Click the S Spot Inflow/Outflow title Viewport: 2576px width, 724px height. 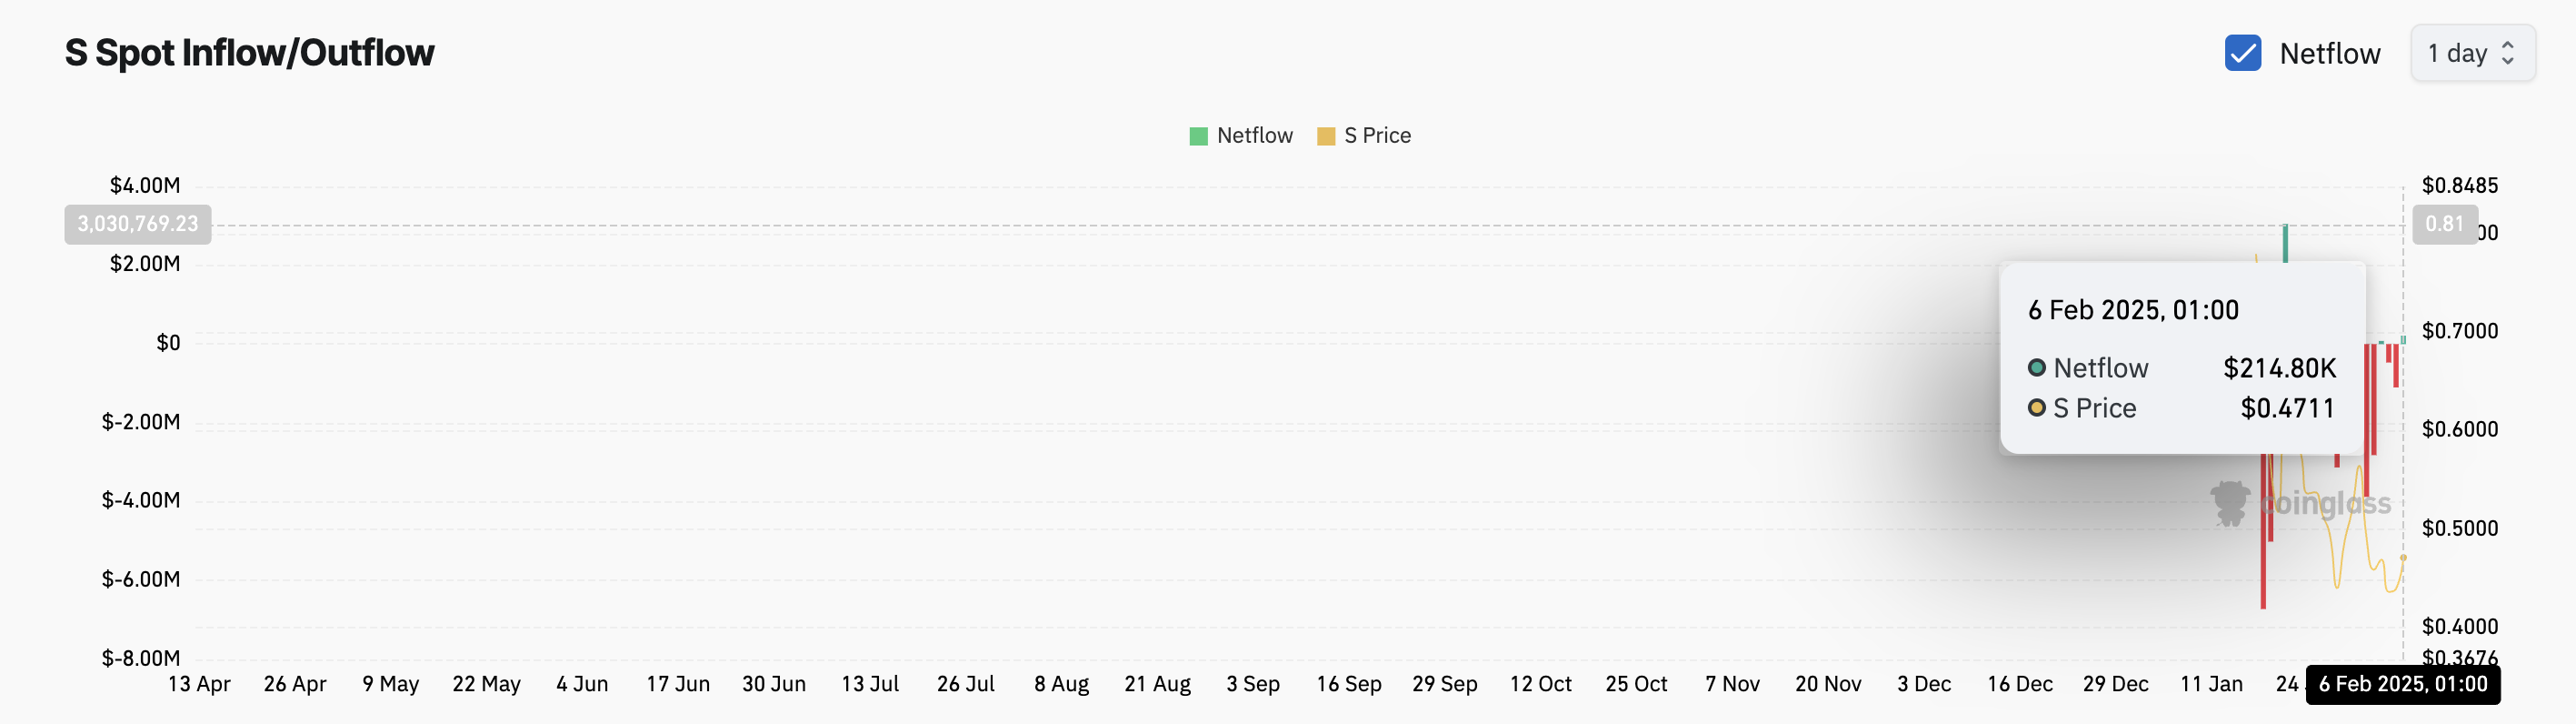[x=249, y=53]
